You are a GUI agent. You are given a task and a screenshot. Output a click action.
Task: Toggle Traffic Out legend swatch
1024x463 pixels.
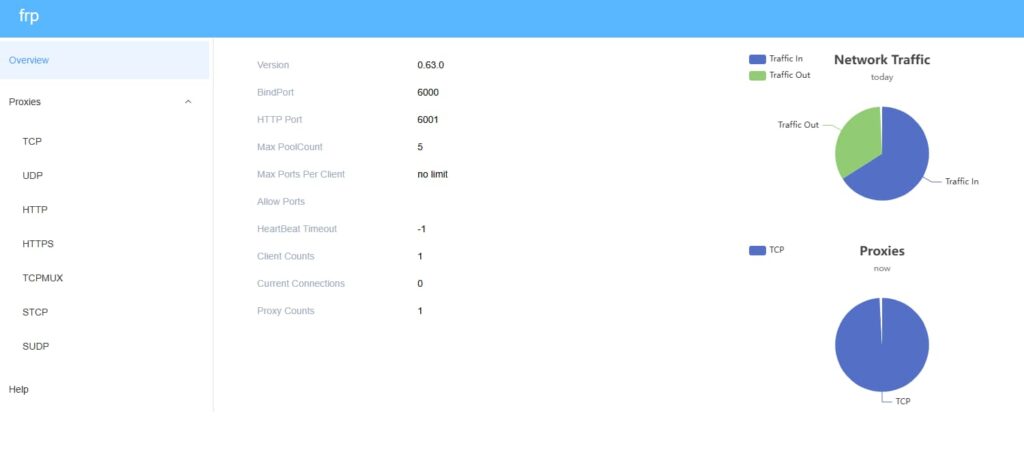pos(757,75)
